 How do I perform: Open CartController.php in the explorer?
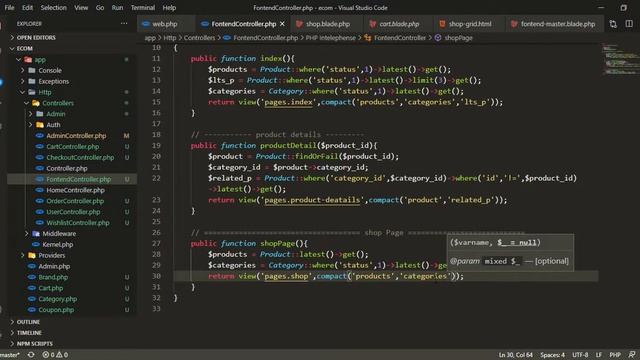pyautogui.click(x=73, y=147)
